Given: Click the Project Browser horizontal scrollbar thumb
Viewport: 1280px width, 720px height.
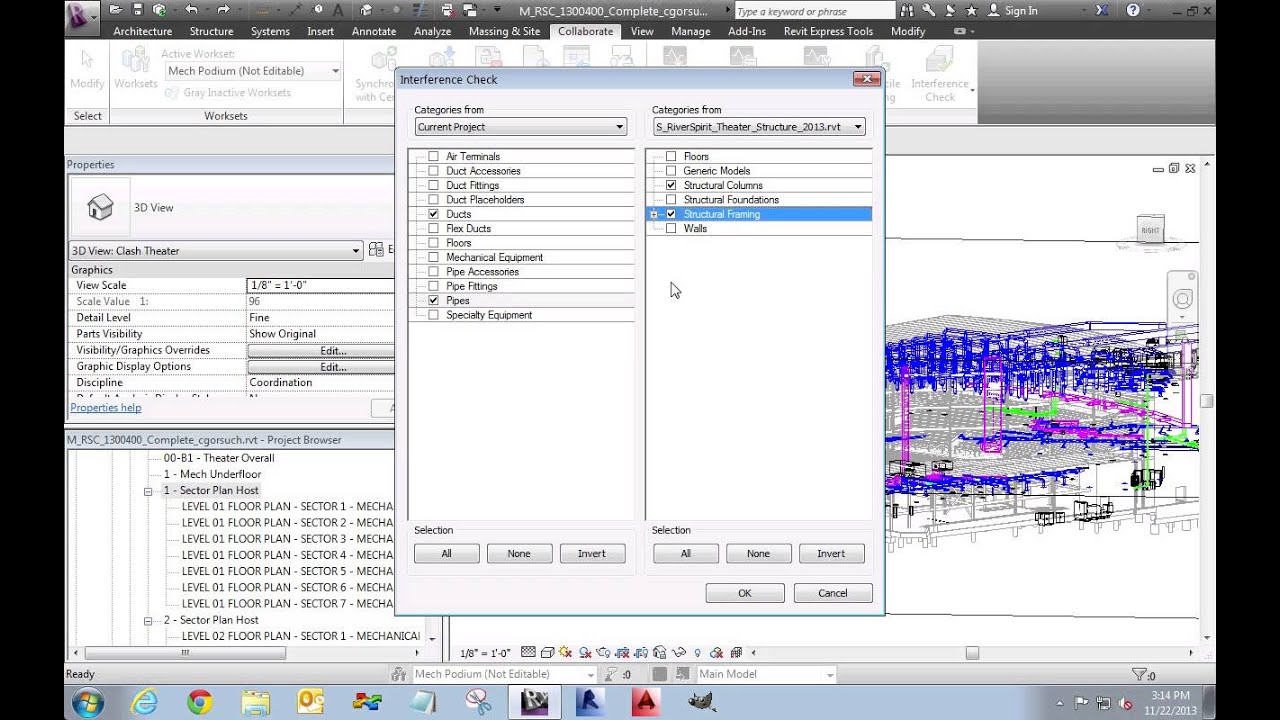Looking at the screenshot, I should point(184,652).
